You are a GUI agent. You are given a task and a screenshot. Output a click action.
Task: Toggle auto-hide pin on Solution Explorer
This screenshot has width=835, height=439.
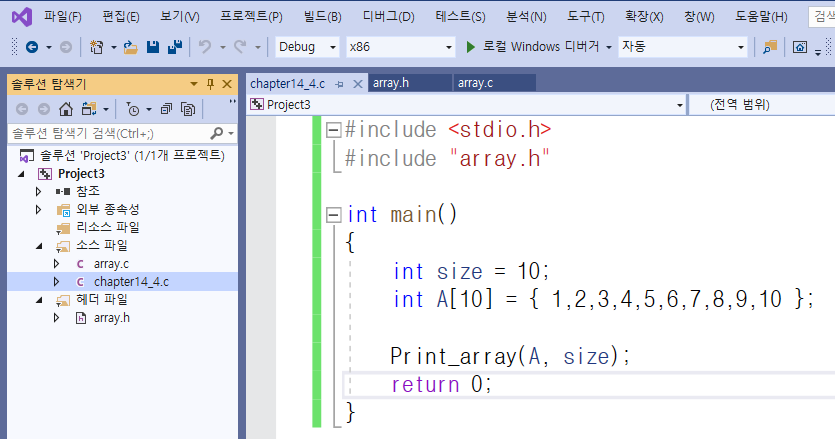tap(210, 84)
